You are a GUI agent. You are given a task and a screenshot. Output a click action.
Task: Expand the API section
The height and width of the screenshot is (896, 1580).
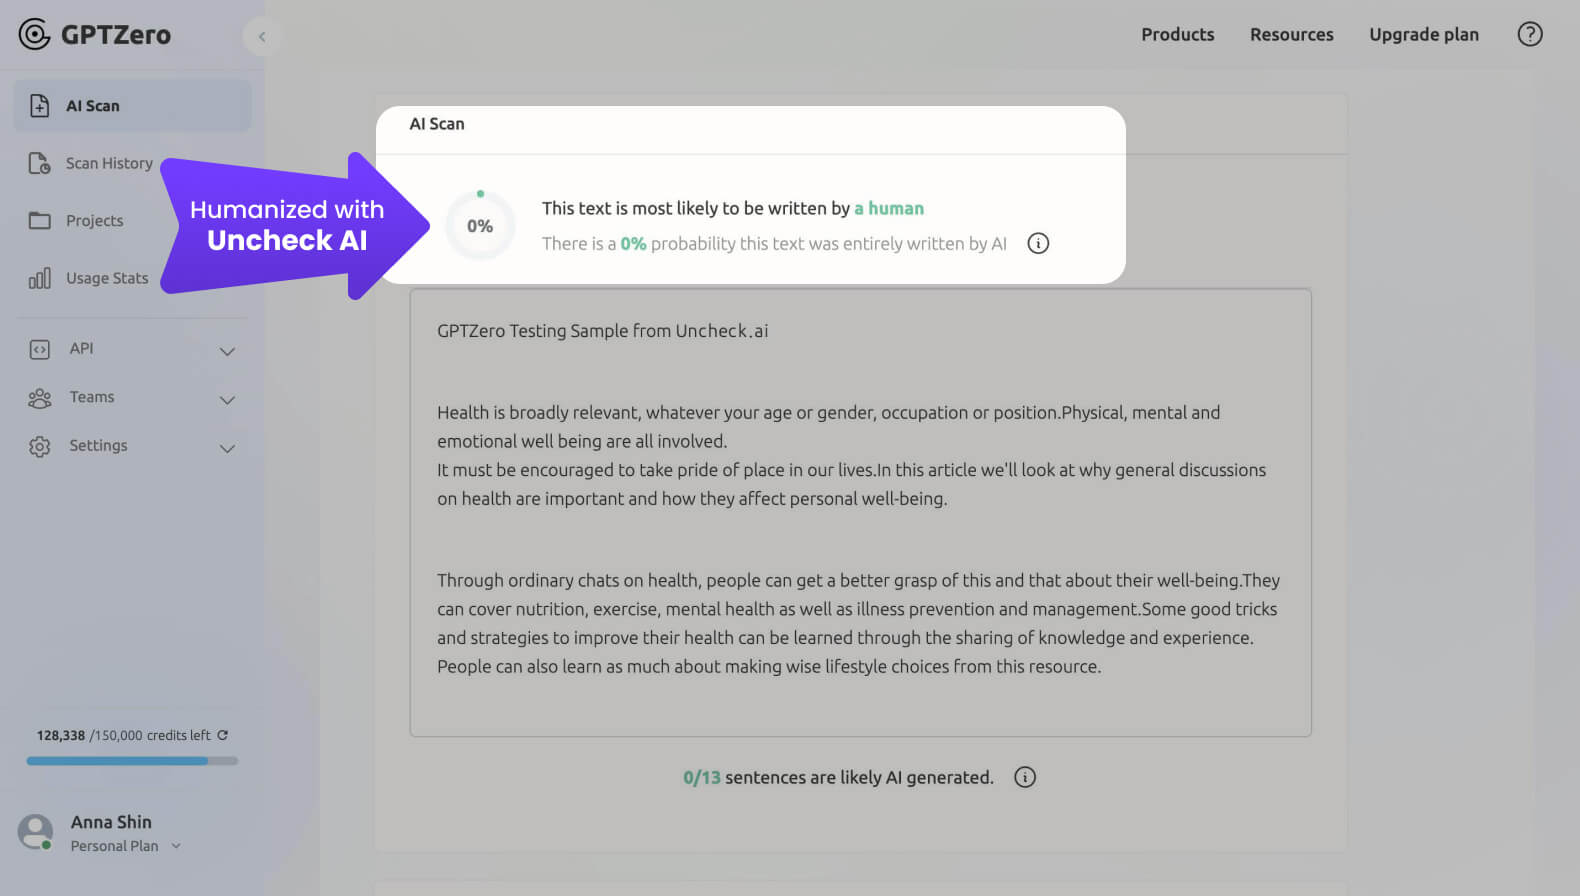coord(227,351)
